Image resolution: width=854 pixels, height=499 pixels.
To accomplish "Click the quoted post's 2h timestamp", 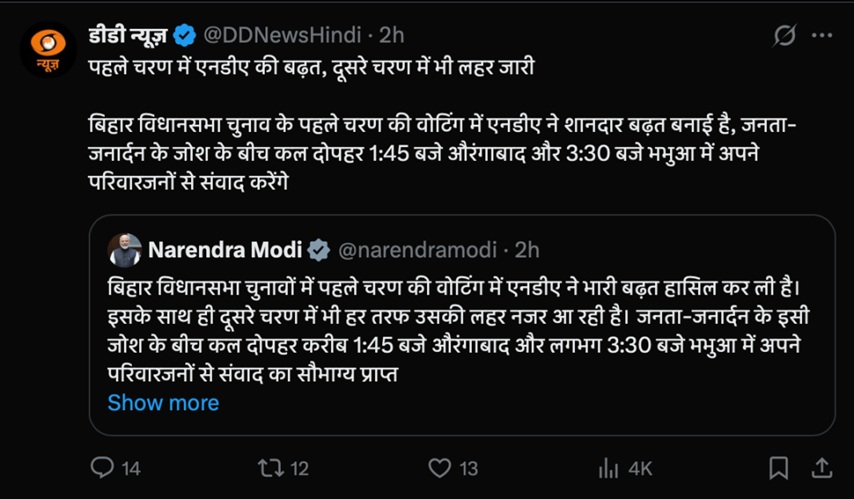I will (x=526, y=249).
